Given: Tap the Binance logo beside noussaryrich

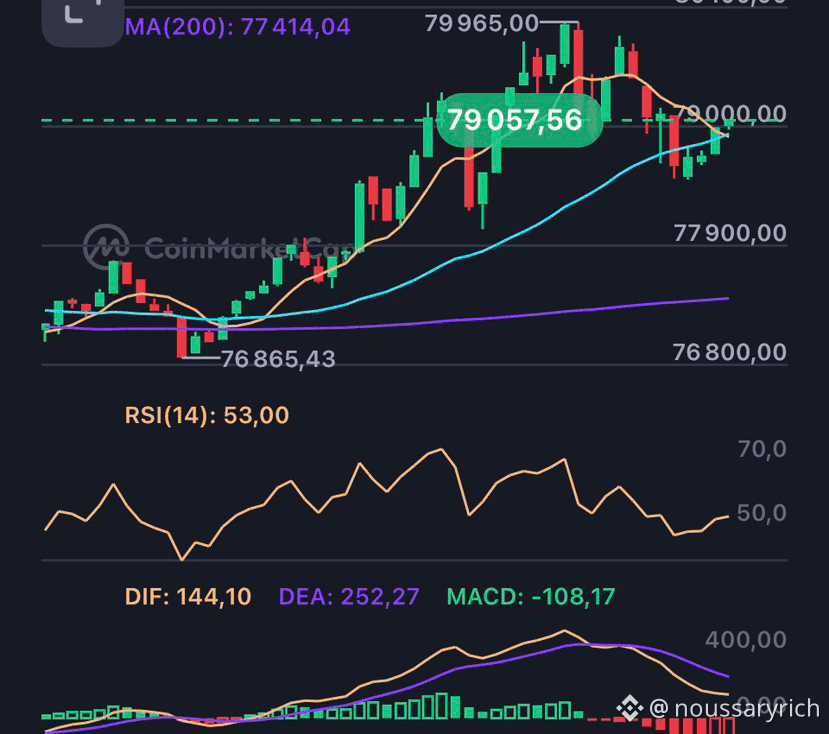Looking at the screenshot, I should pyautogui.click(x=630, y=708).
